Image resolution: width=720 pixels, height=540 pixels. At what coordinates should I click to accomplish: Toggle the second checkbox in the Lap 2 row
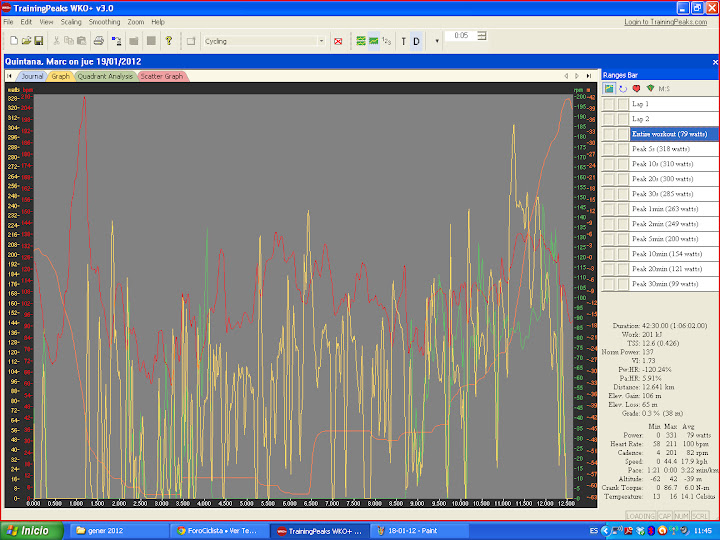[623, 119]
